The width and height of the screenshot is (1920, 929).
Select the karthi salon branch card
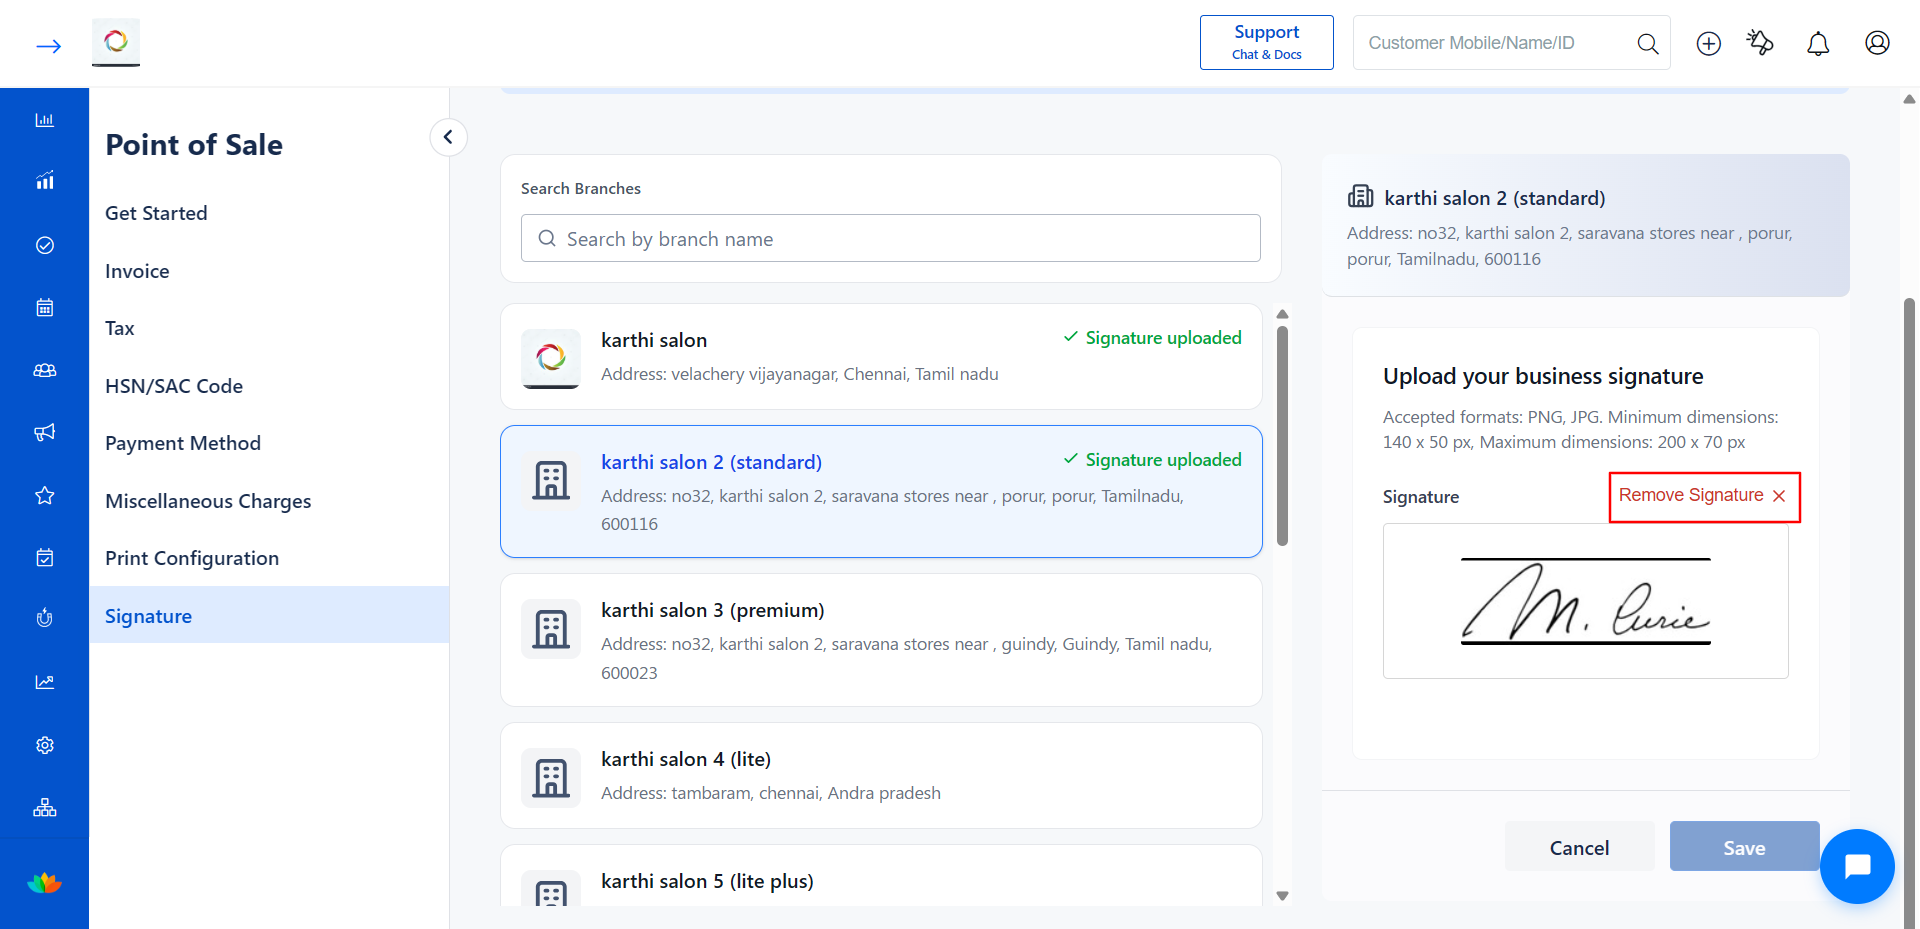881,357
